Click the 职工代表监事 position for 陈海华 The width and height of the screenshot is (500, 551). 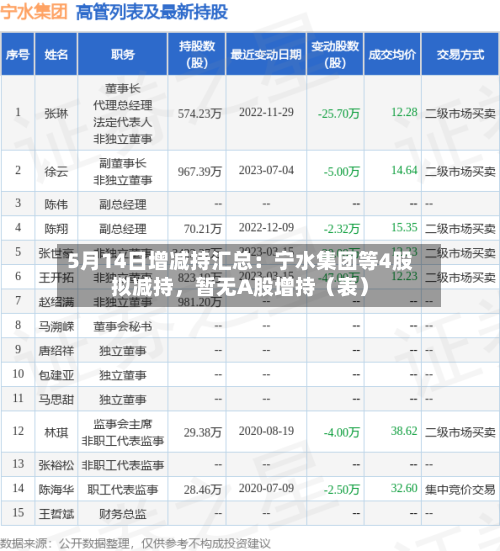pyautogui.click(x=123, y=490)
